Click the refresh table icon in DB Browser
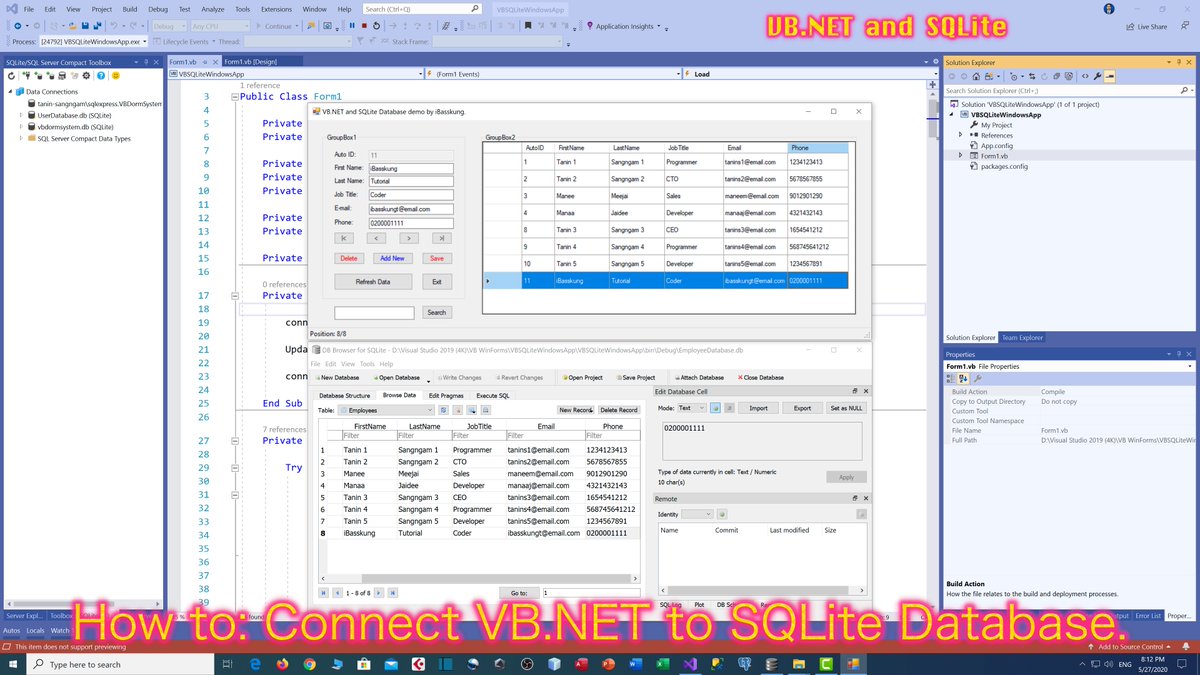The image size is (1200, 675). coord(443,410)
